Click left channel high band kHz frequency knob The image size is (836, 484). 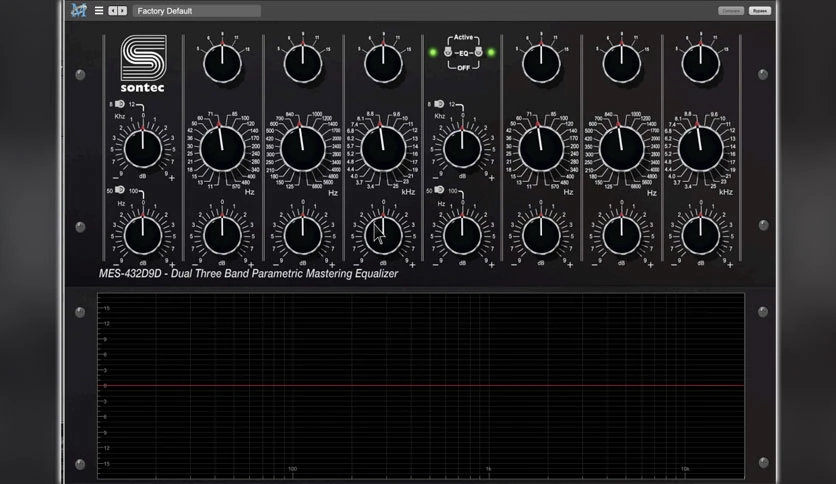tap(383, 149)
